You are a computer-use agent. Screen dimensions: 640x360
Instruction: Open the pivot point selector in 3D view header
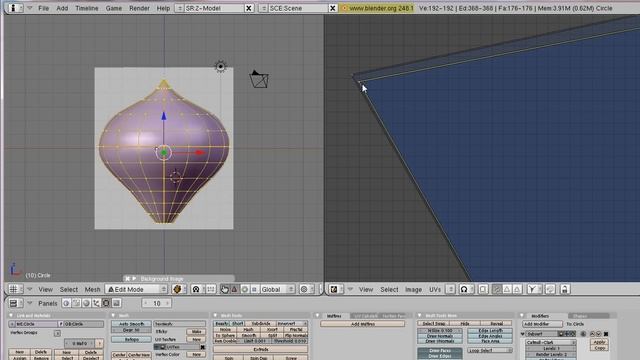coord(198,289)
